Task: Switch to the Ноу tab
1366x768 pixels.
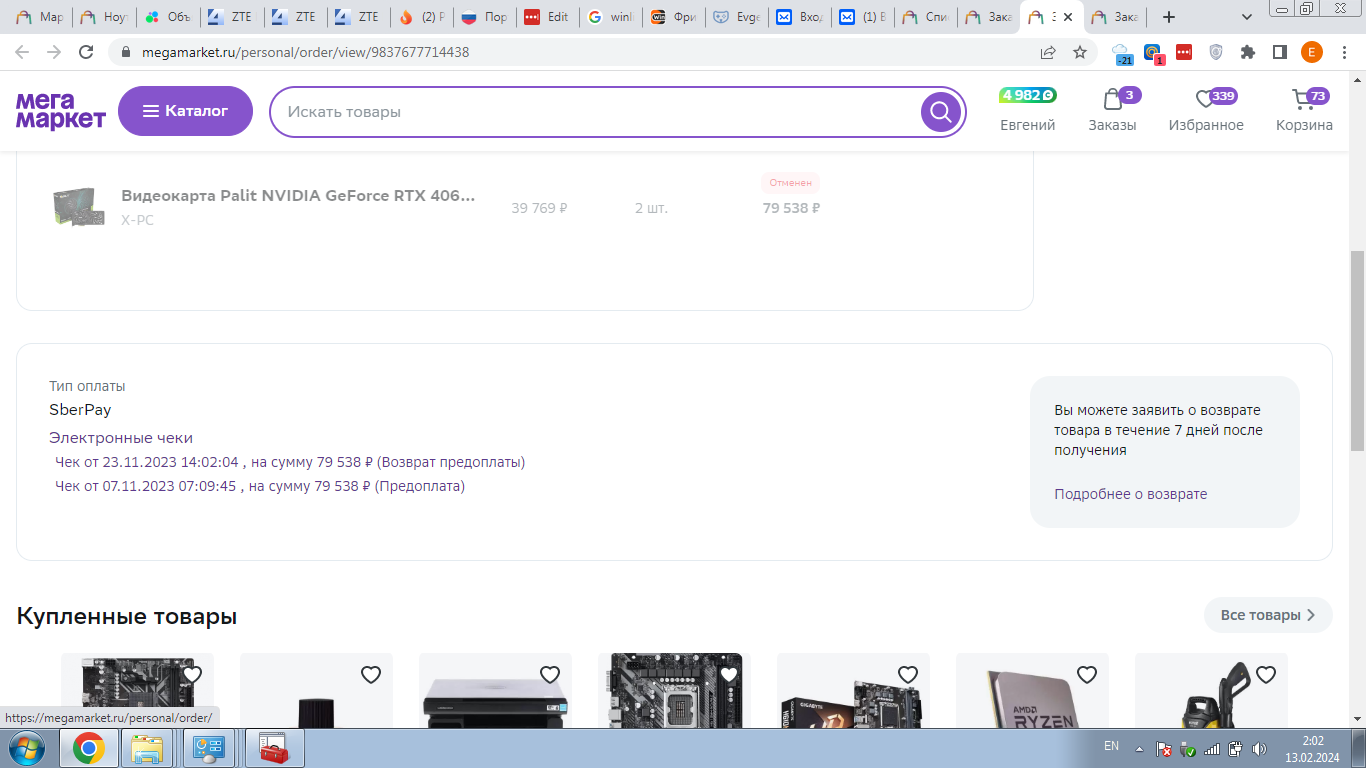Action: [x=104, y=17]
